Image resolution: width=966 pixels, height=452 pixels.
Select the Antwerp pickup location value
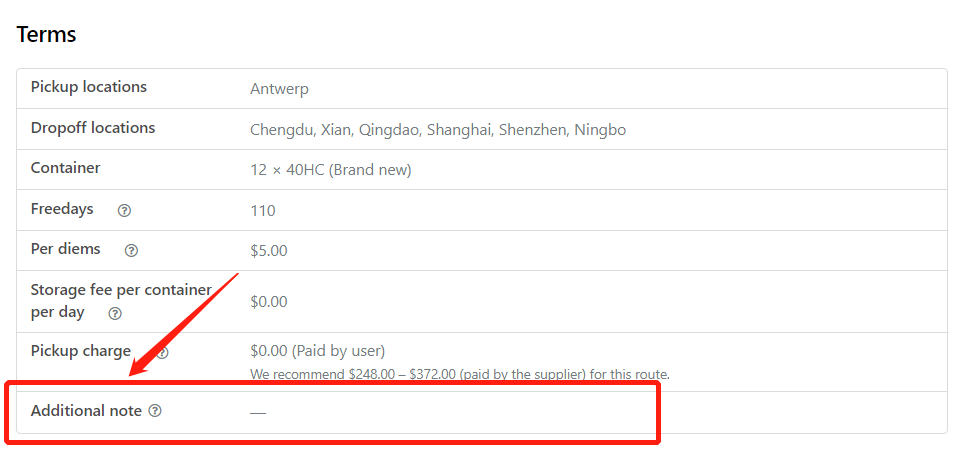tap(279, 89)
